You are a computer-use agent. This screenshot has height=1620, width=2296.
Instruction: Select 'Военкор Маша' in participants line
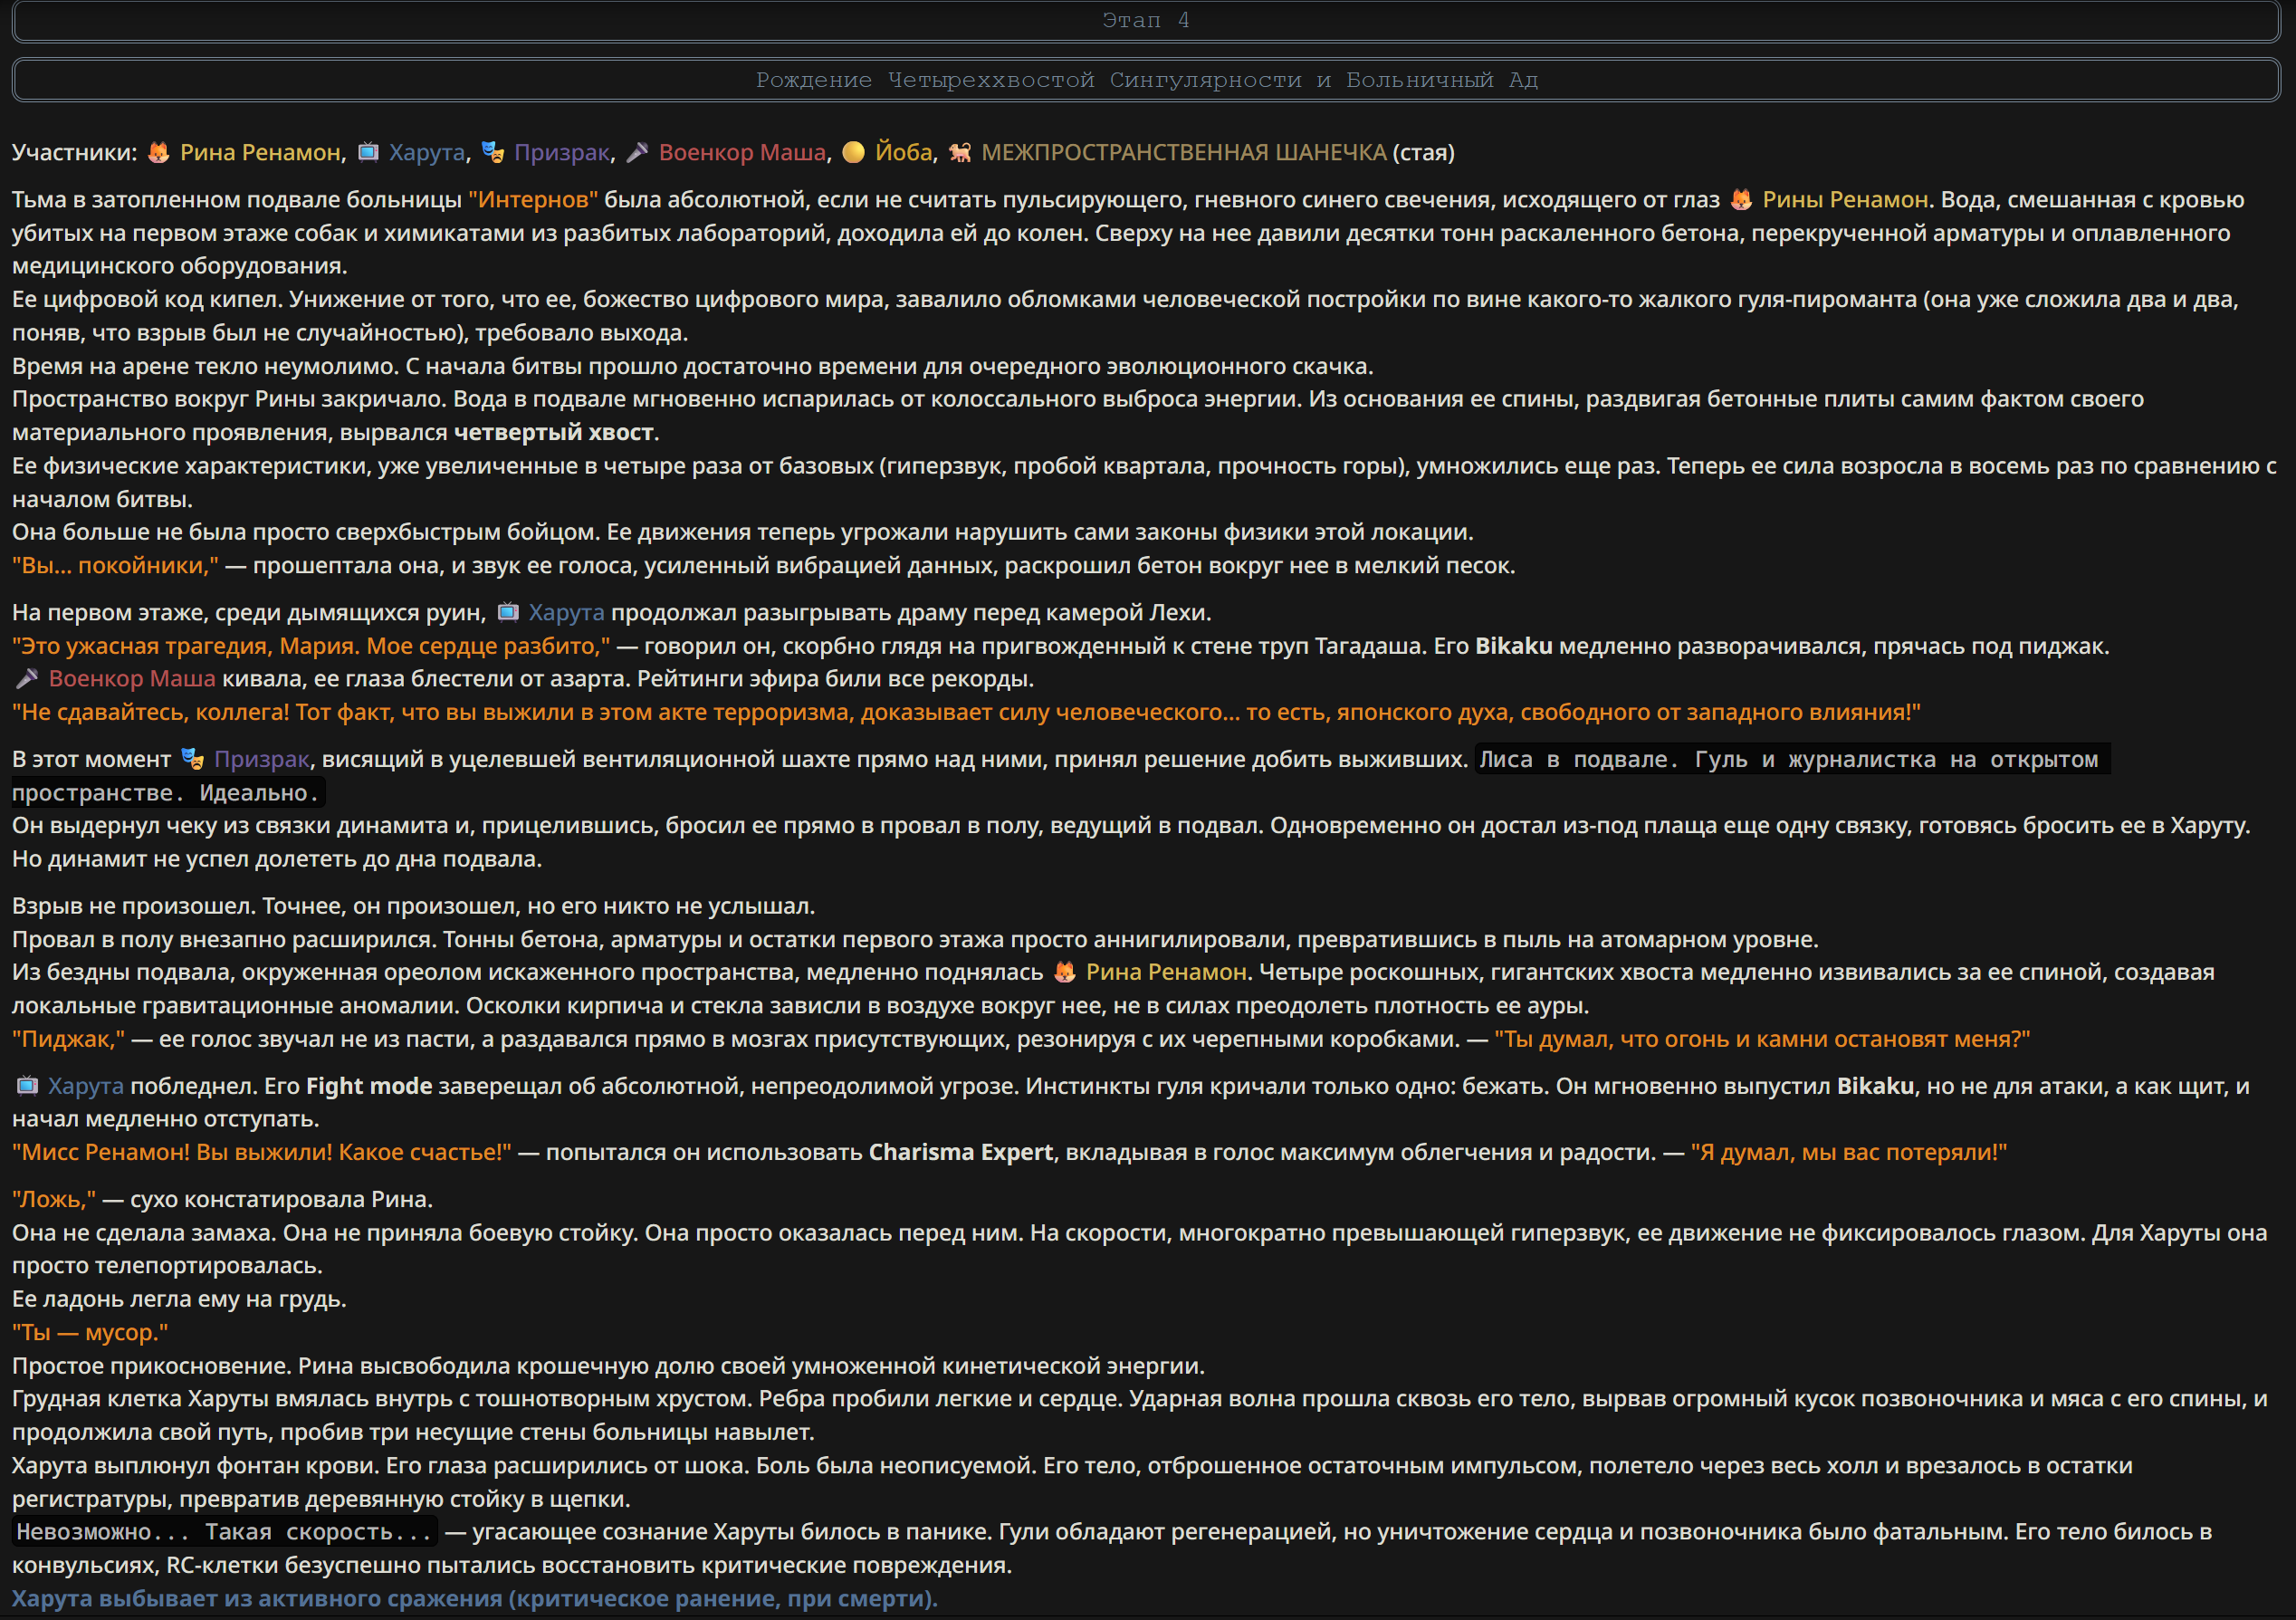click(x=742, y=152)
